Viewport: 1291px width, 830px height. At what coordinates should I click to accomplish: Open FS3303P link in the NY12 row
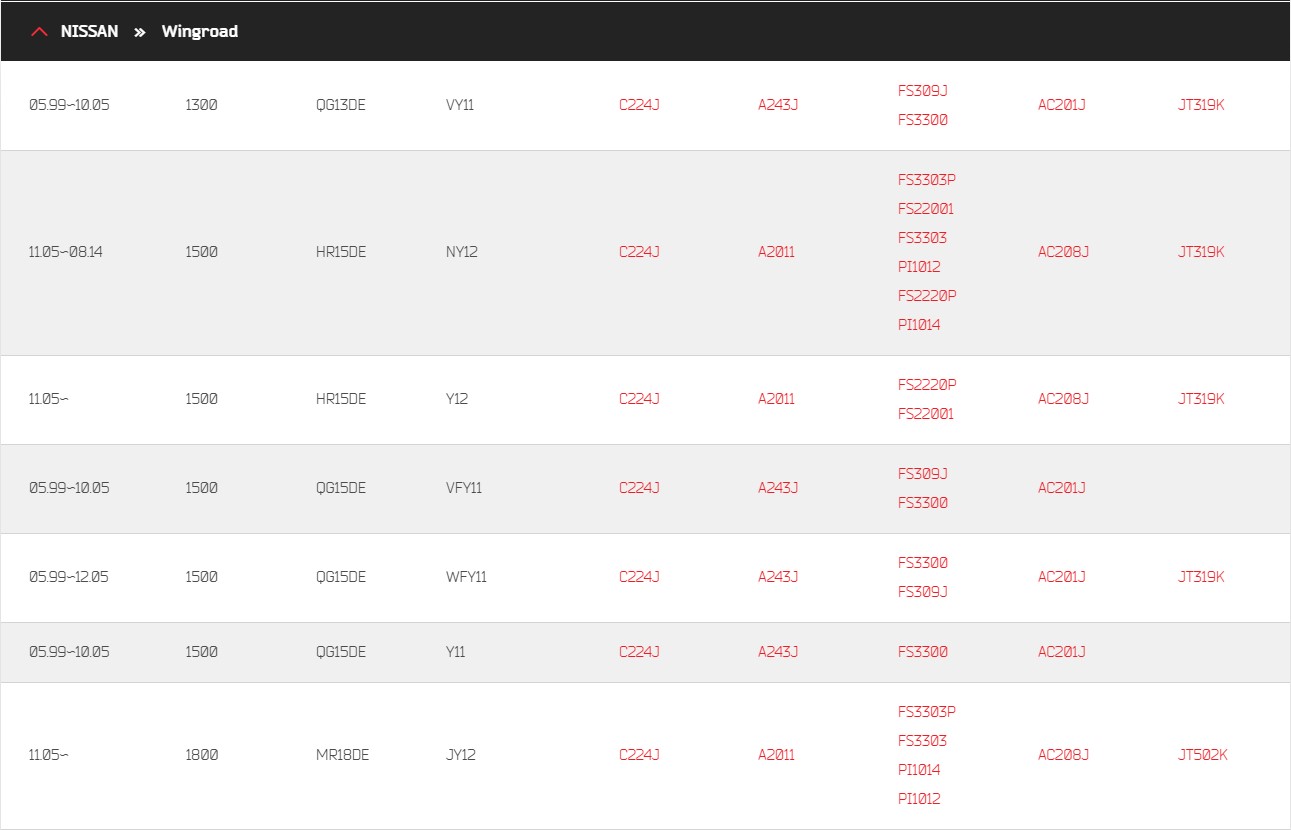coord(927,180)
